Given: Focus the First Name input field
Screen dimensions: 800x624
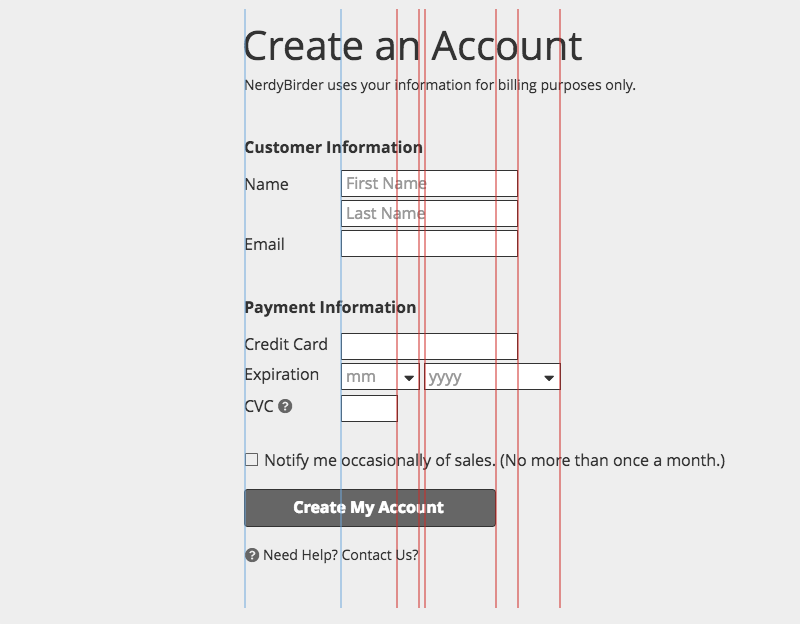Looking at the screenshot, I should [429, 184].
